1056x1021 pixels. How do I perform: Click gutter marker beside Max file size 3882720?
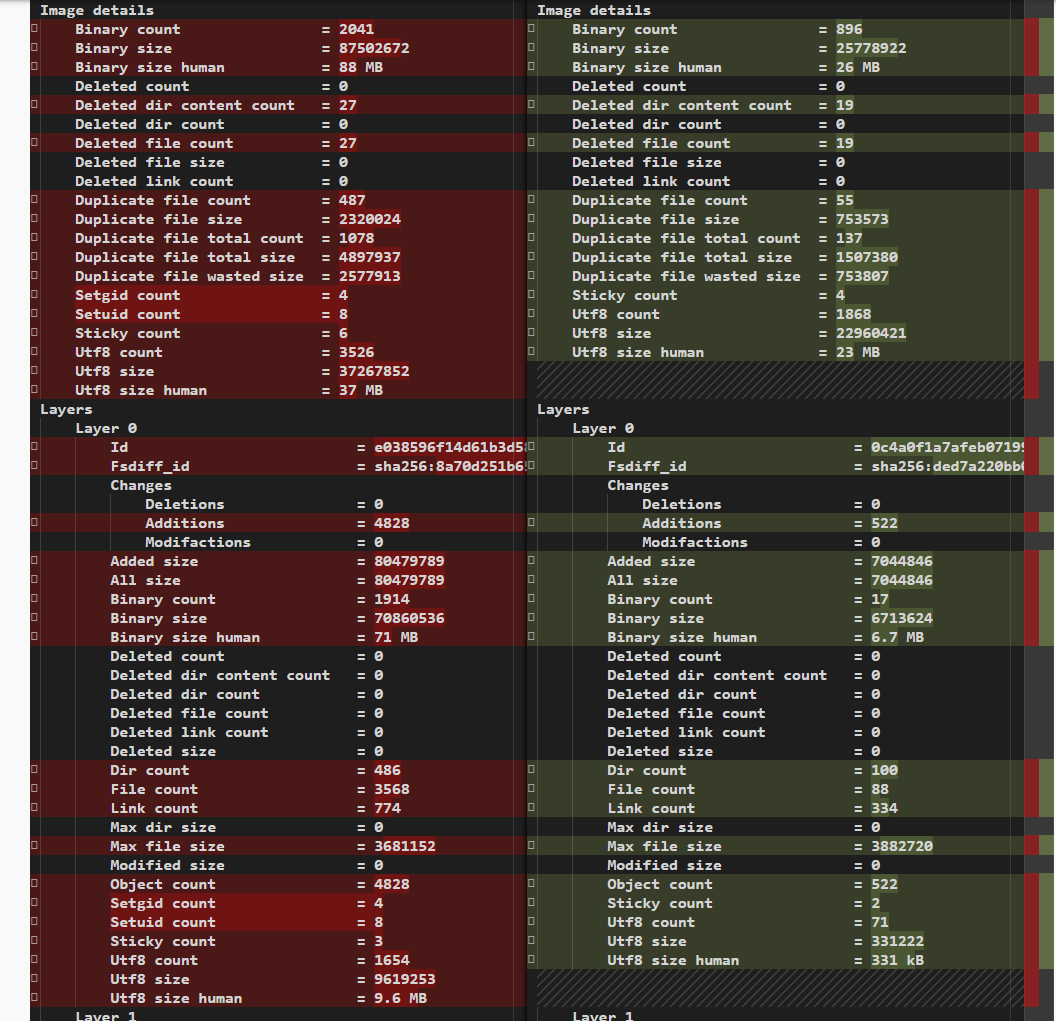pos(531,845)
